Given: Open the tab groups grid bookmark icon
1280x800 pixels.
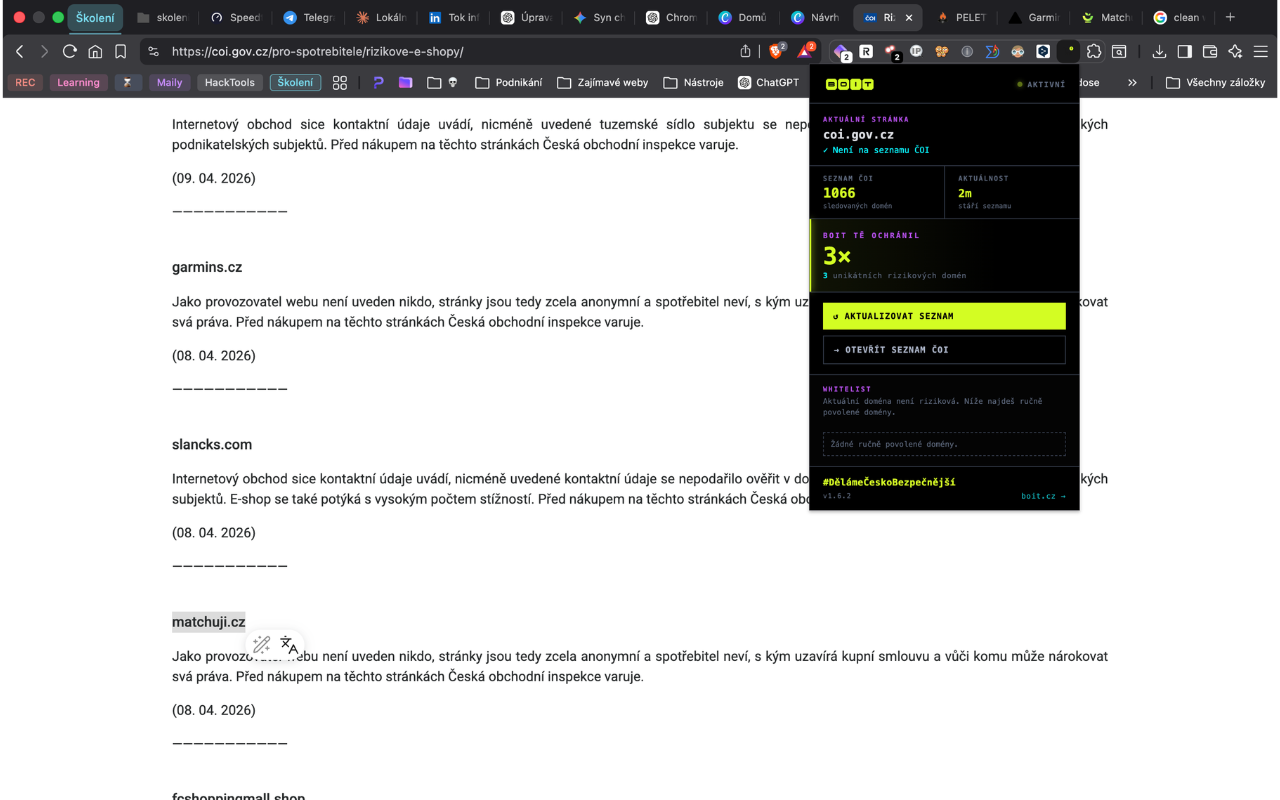Looking at the screenshot, I should tap(340, 82).
